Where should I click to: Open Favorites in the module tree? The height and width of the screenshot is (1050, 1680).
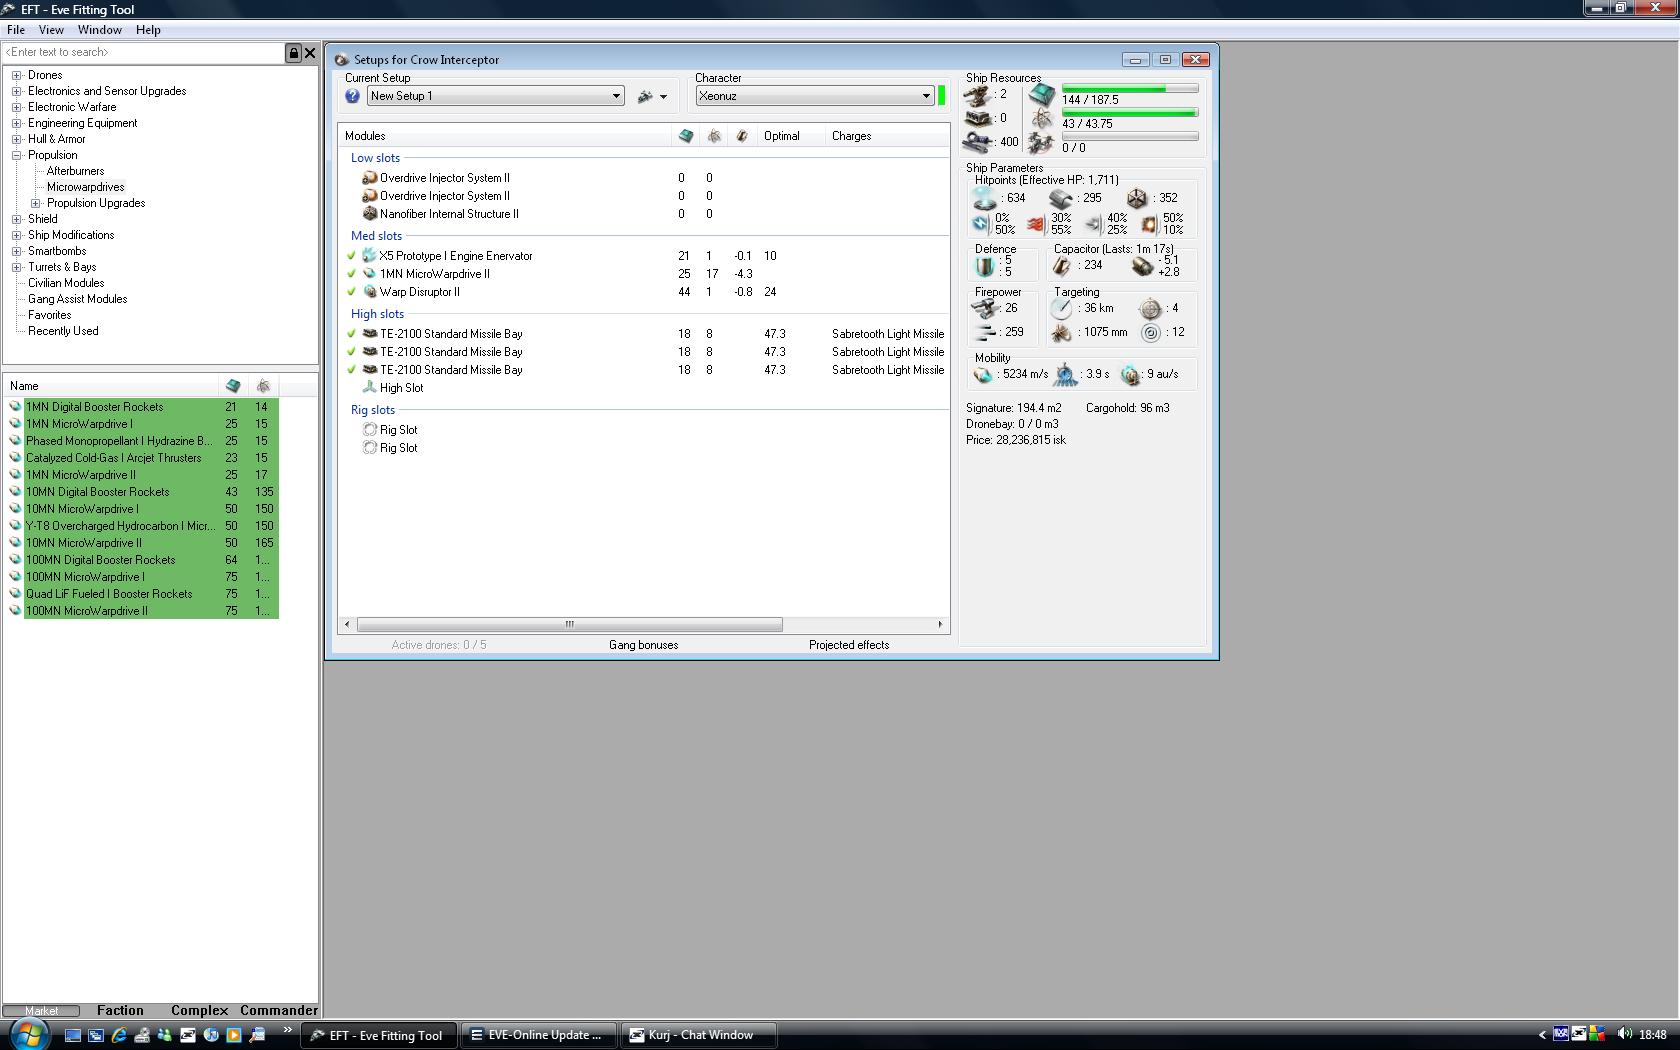[49, 315]
